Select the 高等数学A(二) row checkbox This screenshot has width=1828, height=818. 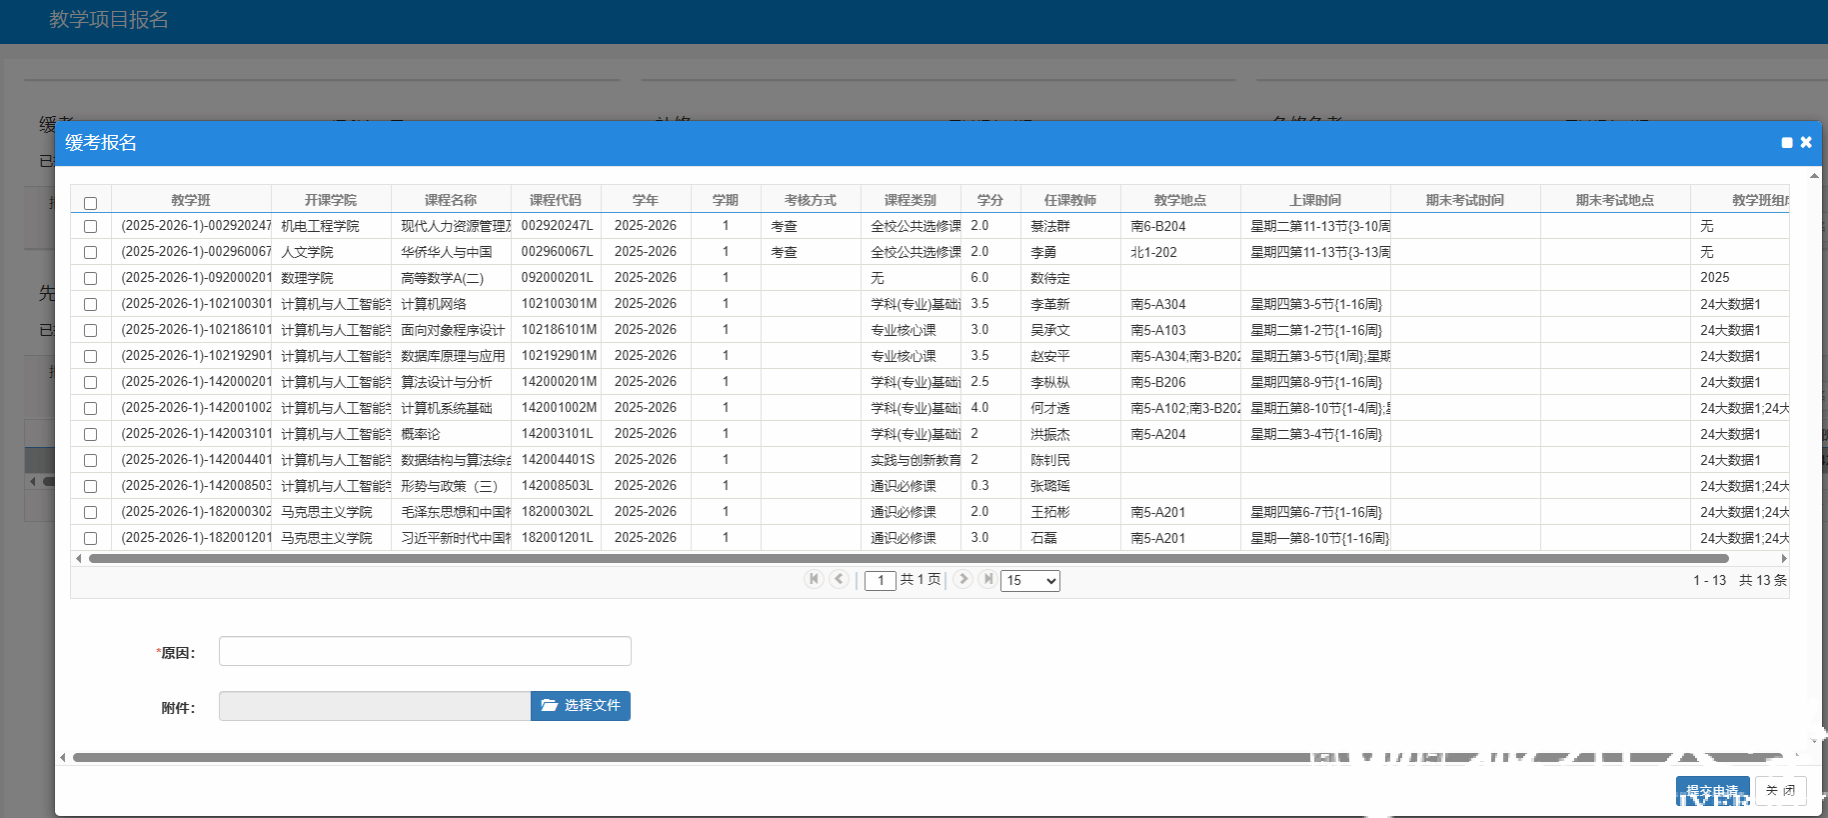click(90, 279)
